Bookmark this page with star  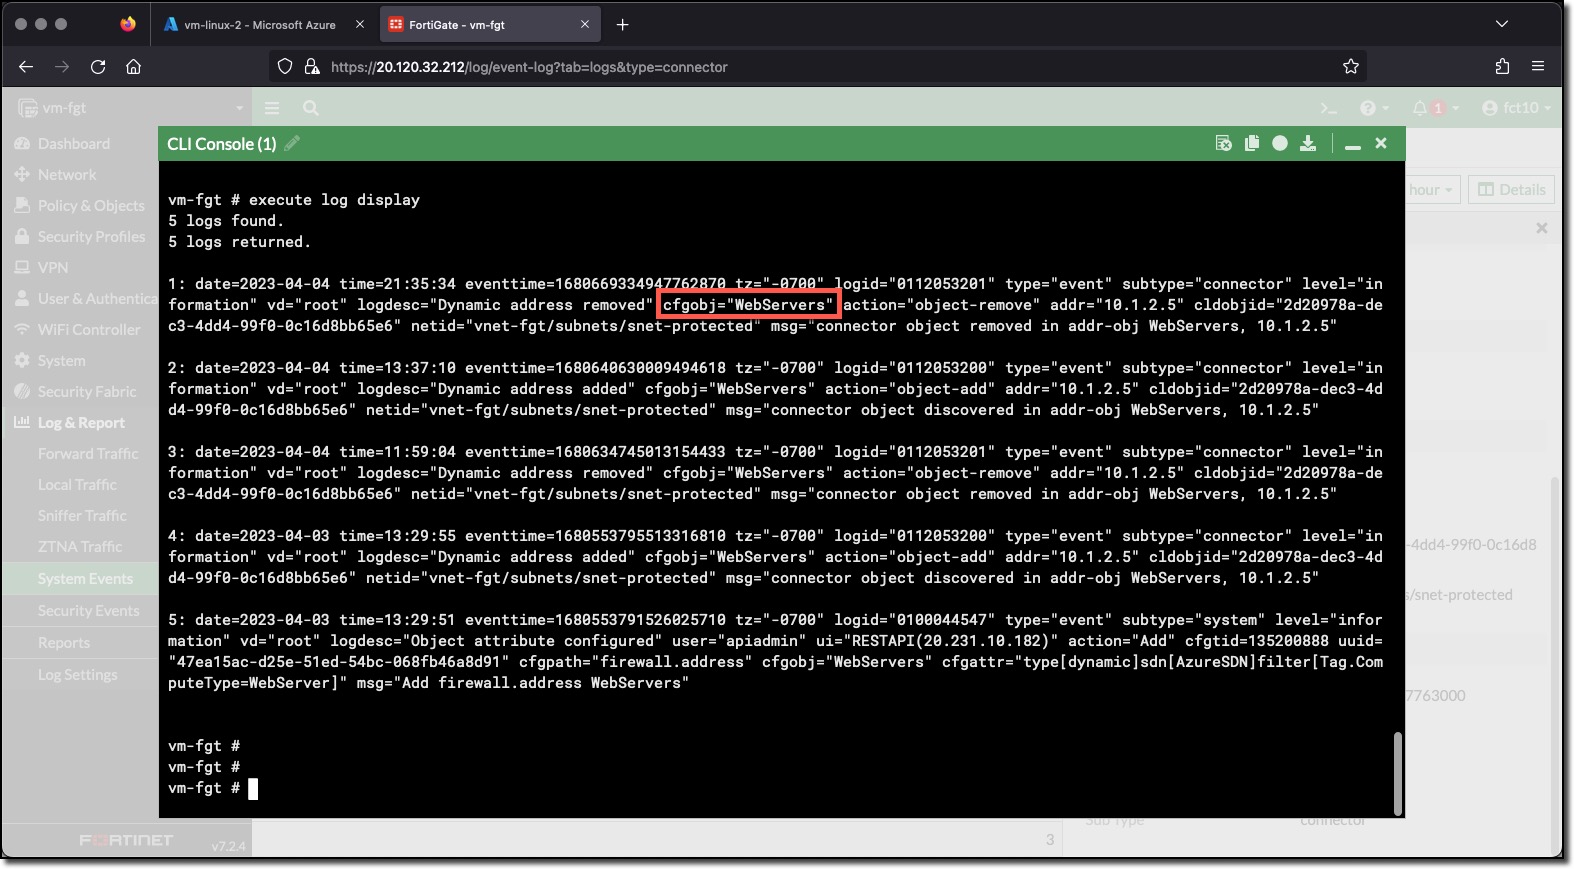click(x=1351, y=67)
